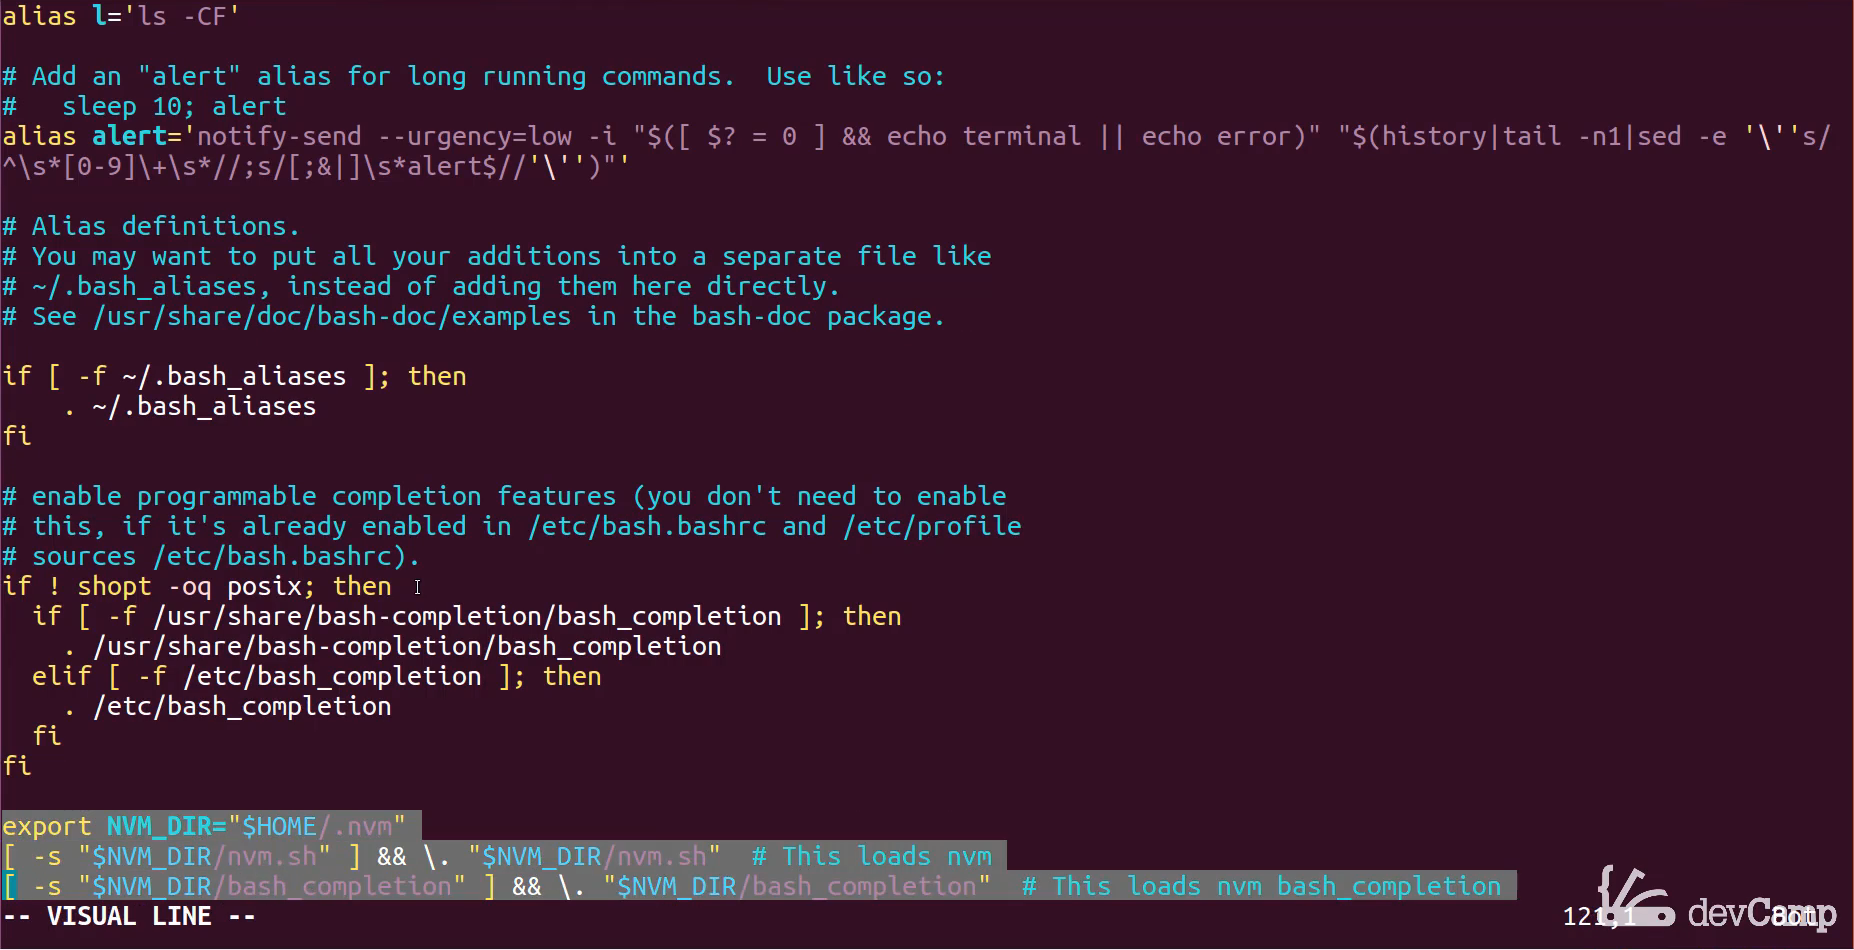Click the 'elif' keyword
Viewport: 1854px width, 950px height.
point(62,676)
